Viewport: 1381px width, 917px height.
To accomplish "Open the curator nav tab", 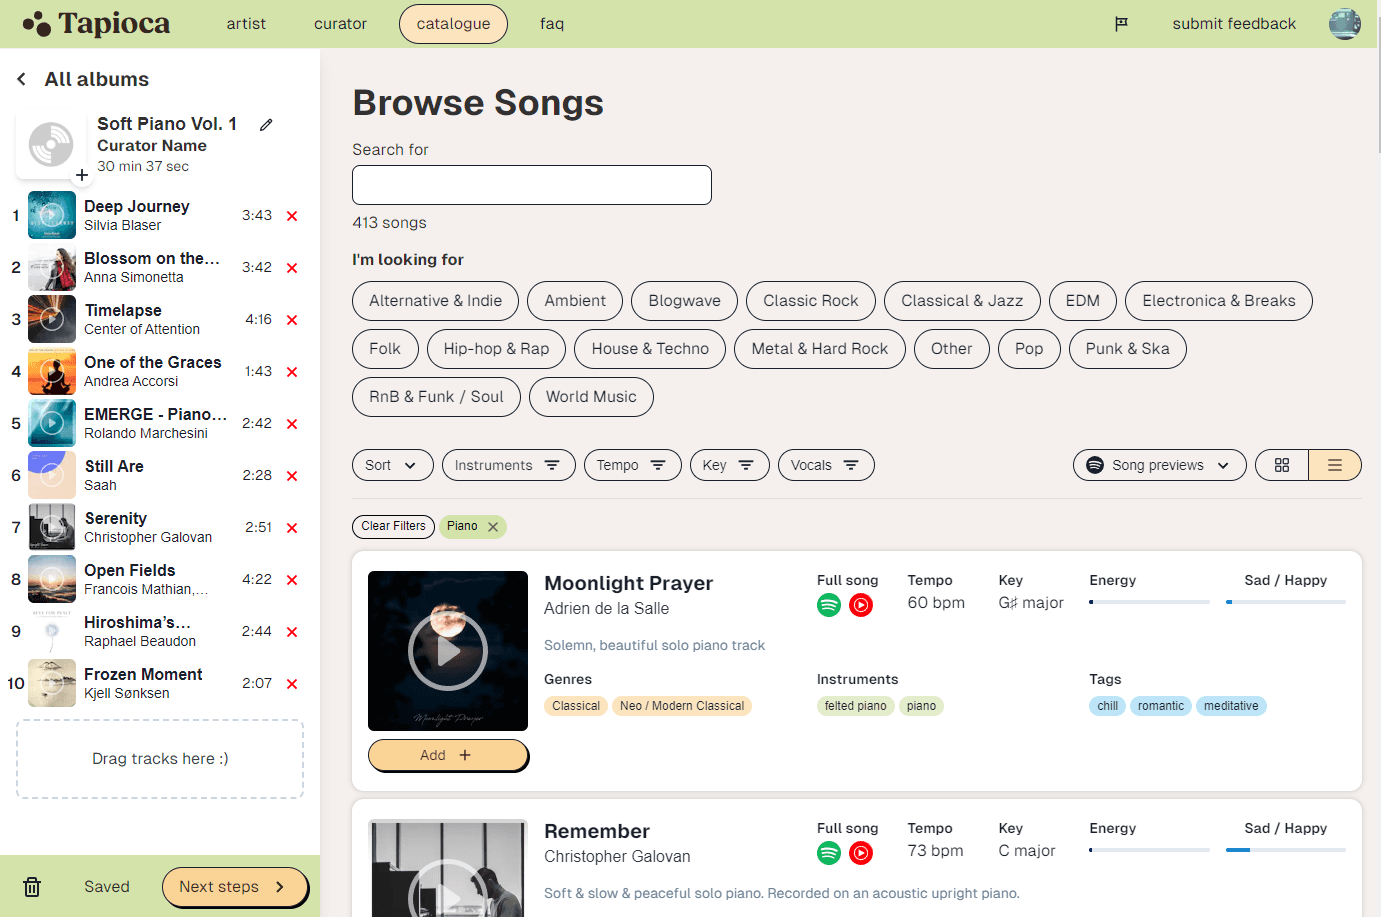I will tap(340, 24).
